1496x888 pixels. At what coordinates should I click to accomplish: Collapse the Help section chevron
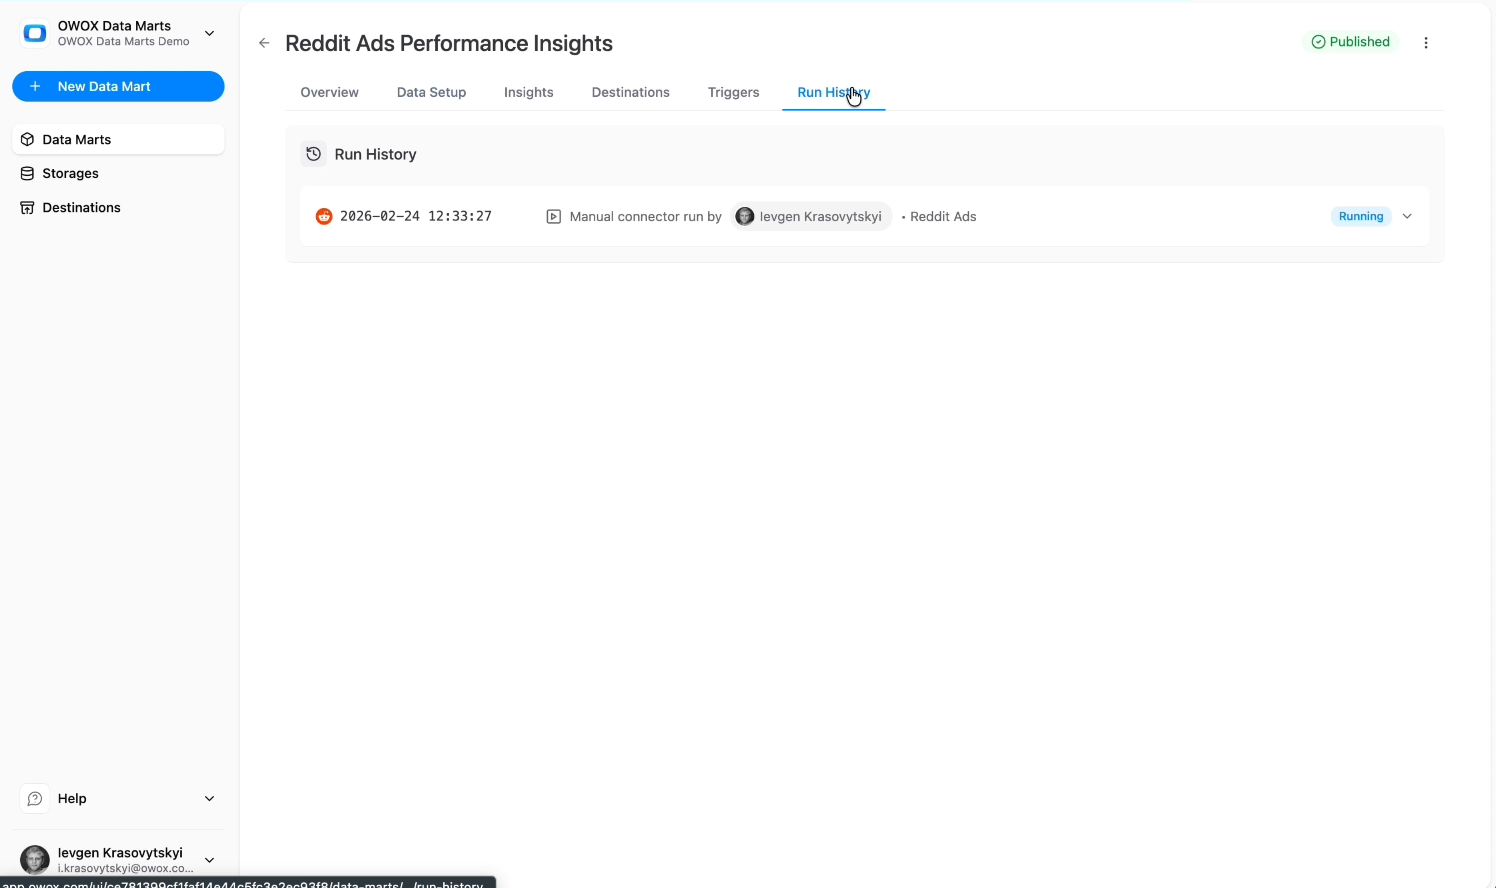[x=209, y=798]
